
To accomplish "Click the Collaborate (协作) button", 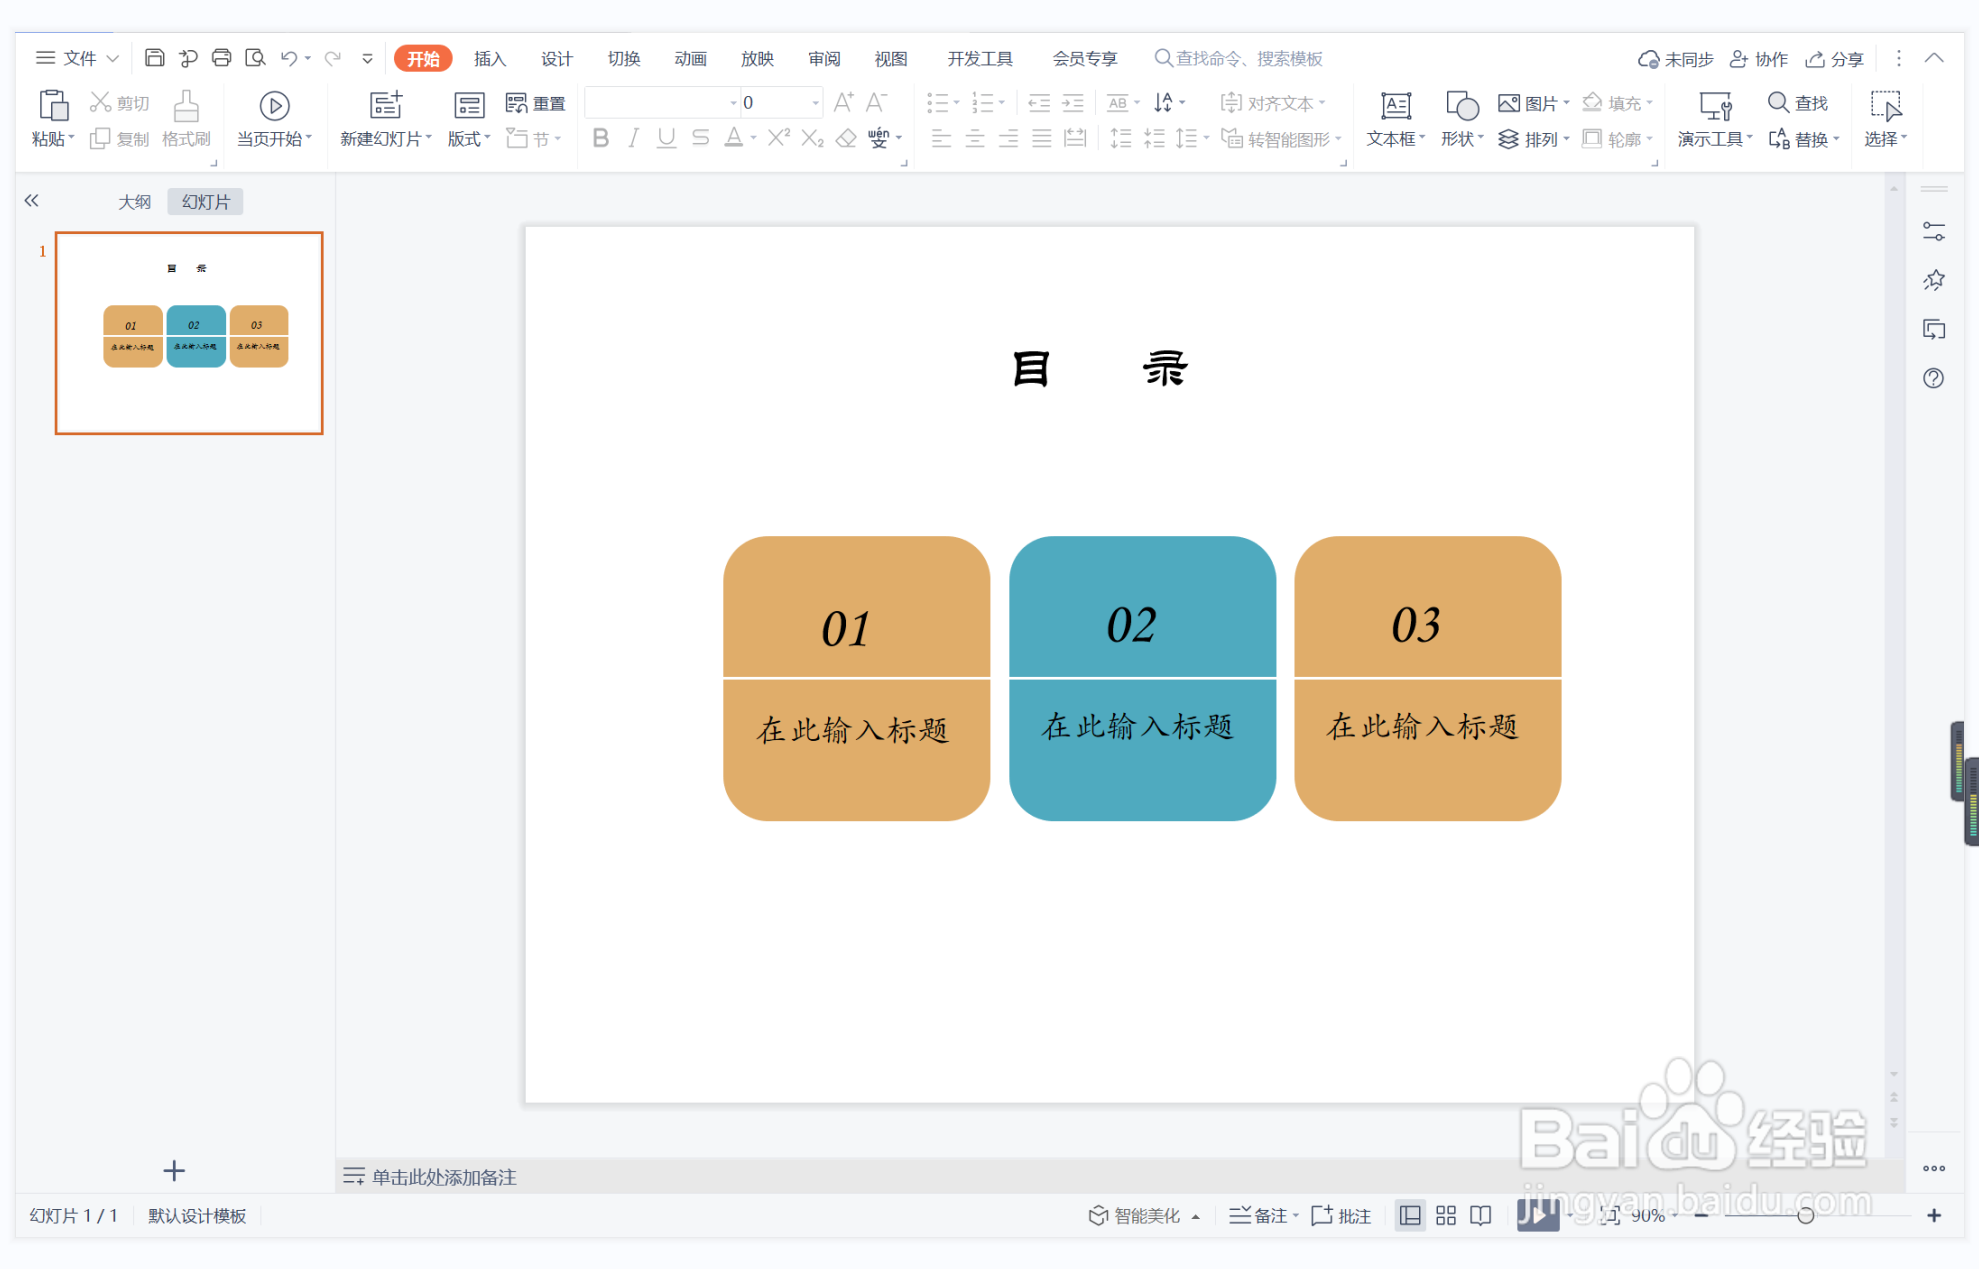I will [x=1759, y=59].
